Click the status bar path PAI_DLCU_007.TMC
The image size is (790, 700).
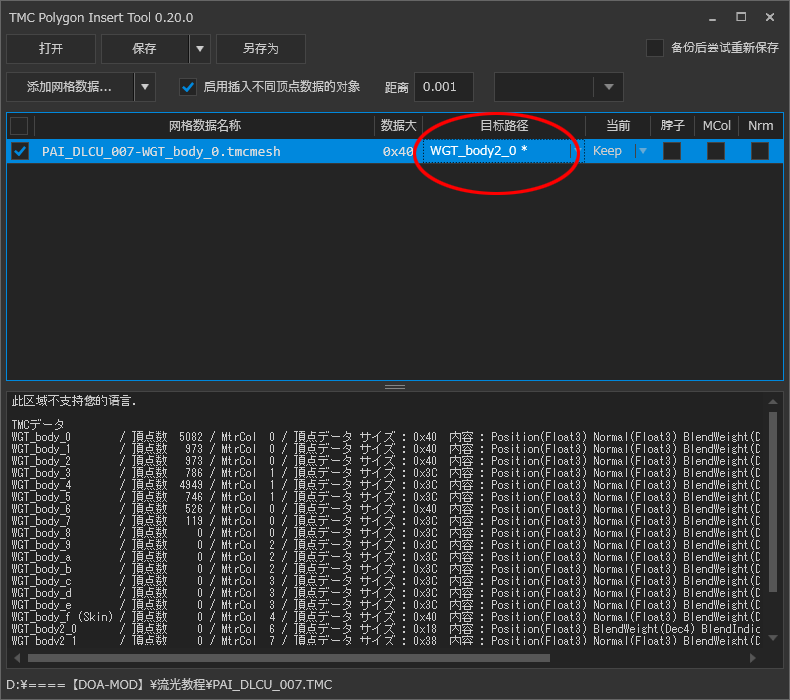[169, 685]
